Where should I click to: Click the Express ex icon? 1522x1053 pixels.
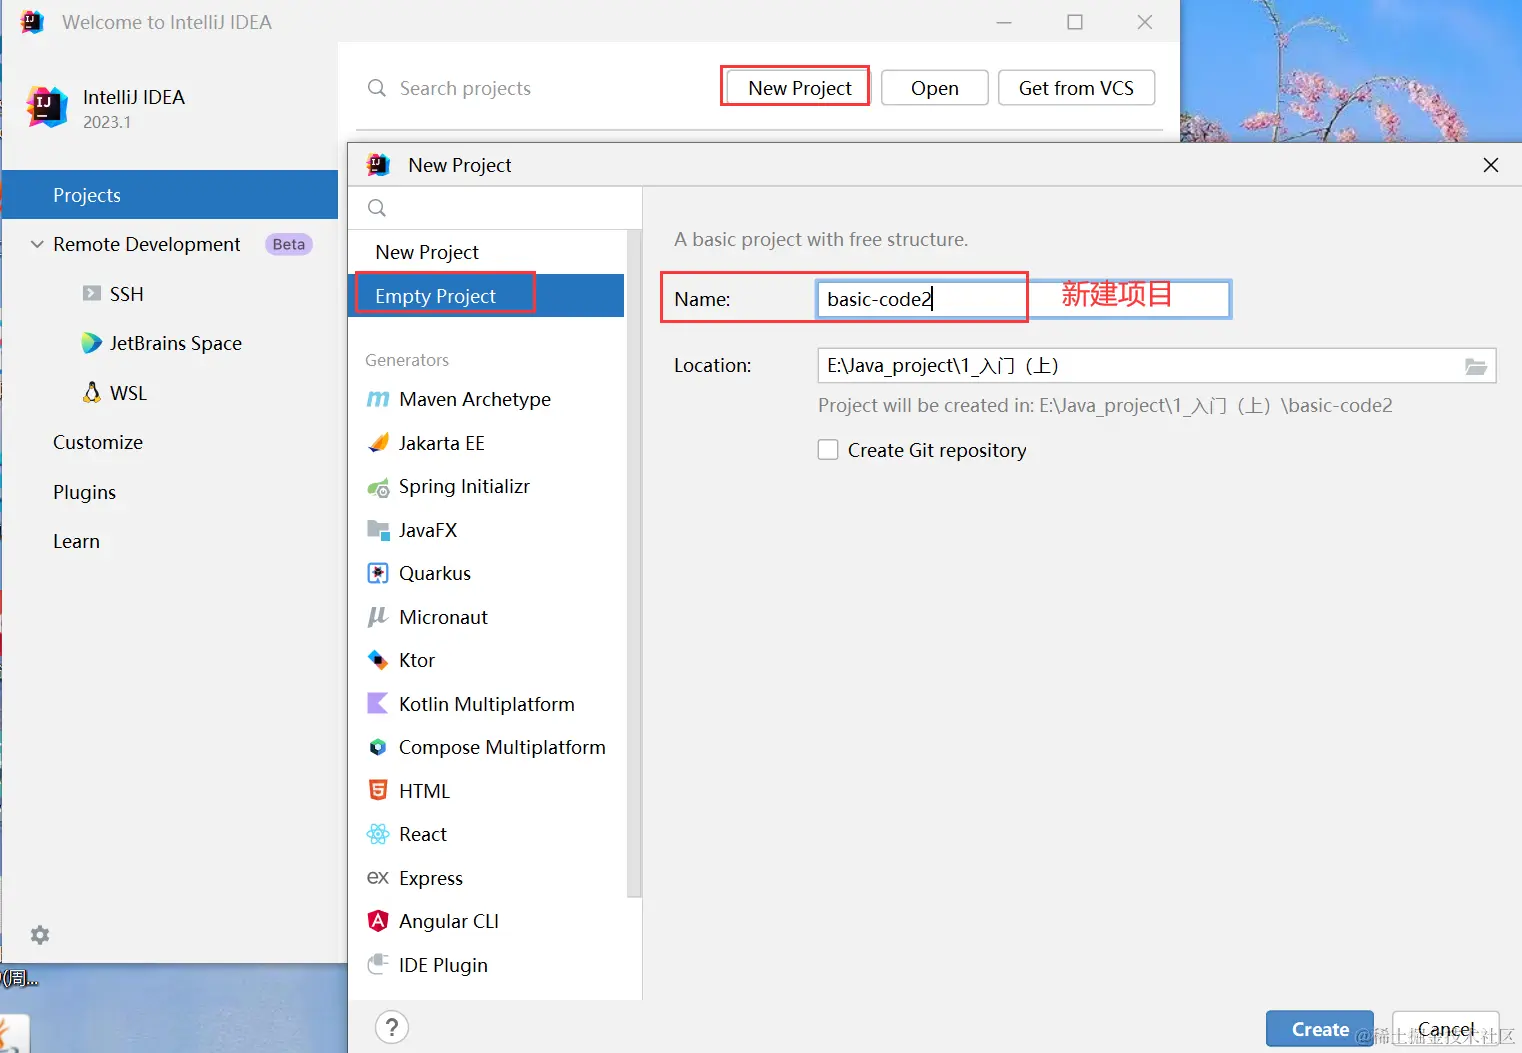pos(378,878)
